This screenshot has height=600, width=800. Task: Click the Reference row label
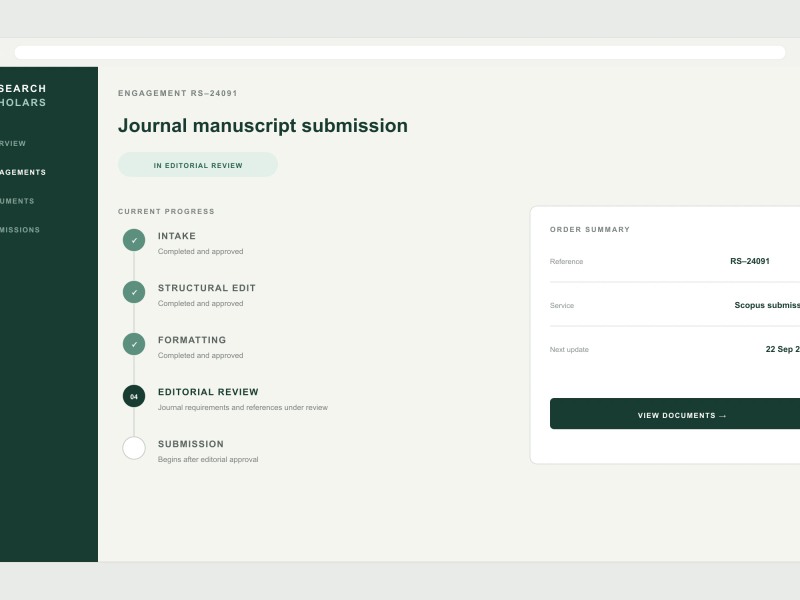[566, 262]
